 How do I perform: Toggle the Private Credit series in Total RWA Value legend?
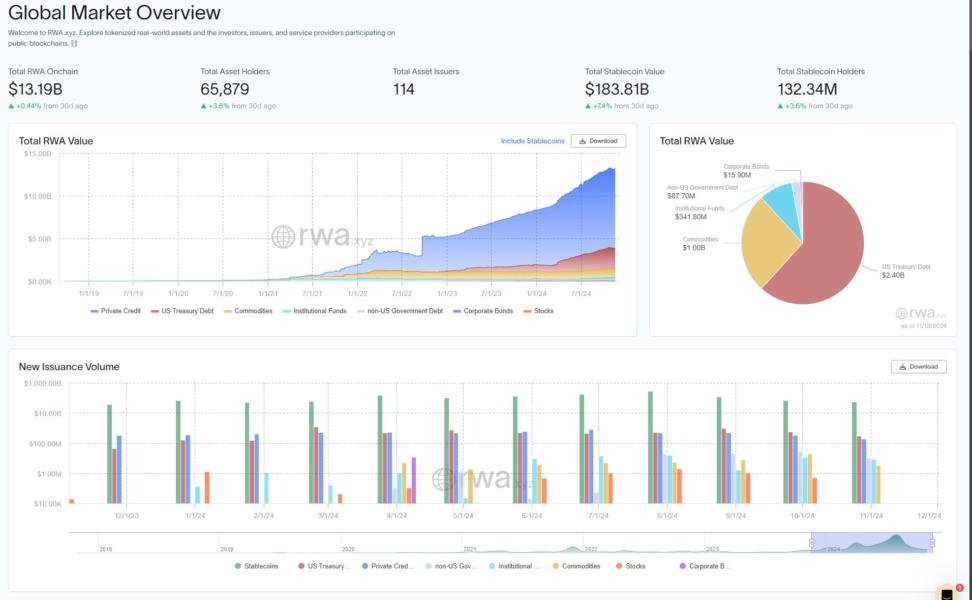point(113,311)
